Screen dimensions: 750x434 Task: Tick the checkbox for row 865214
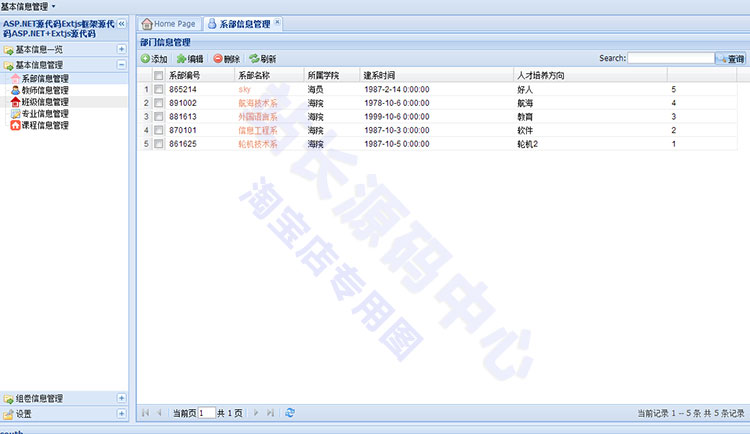tap(157, 89)
